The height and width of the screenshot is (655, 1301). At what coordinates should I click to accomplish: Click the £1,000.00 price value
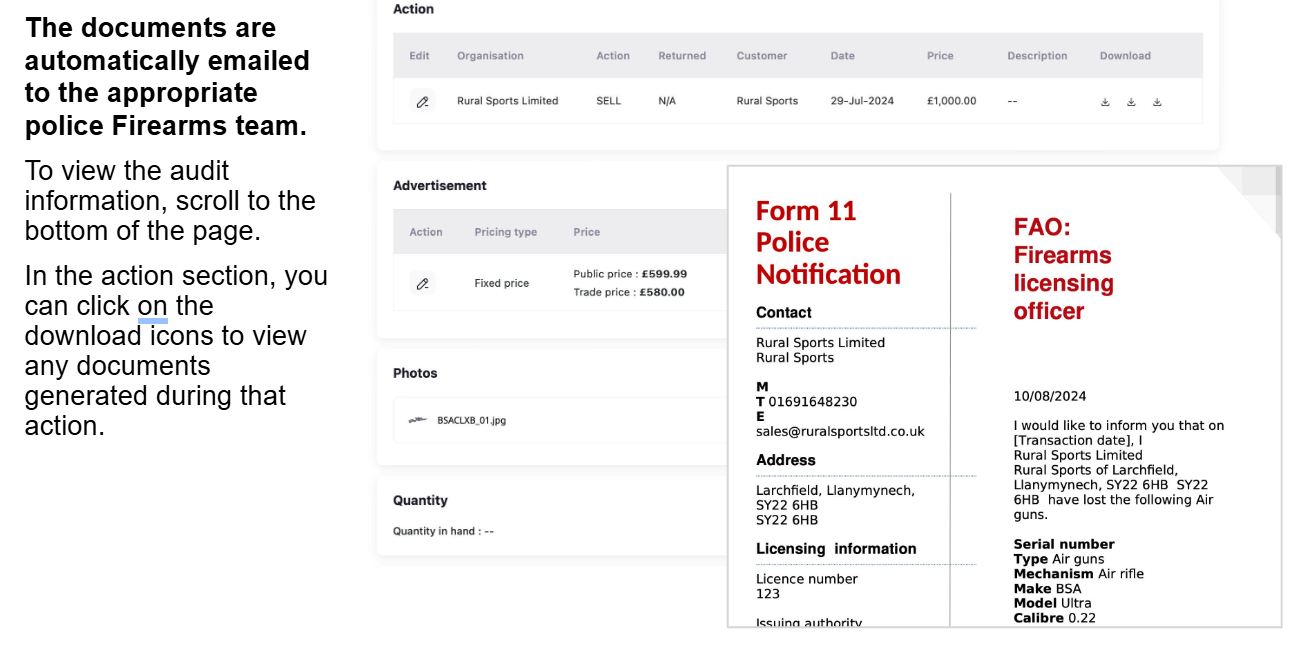[951, 101]
